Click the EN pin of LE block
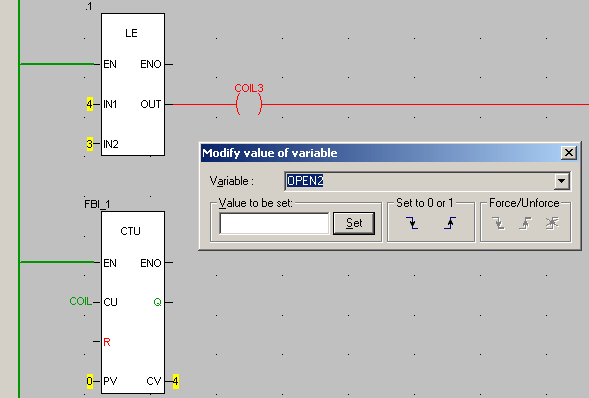This screenshot has width=589, height=398. pos(110,64)
